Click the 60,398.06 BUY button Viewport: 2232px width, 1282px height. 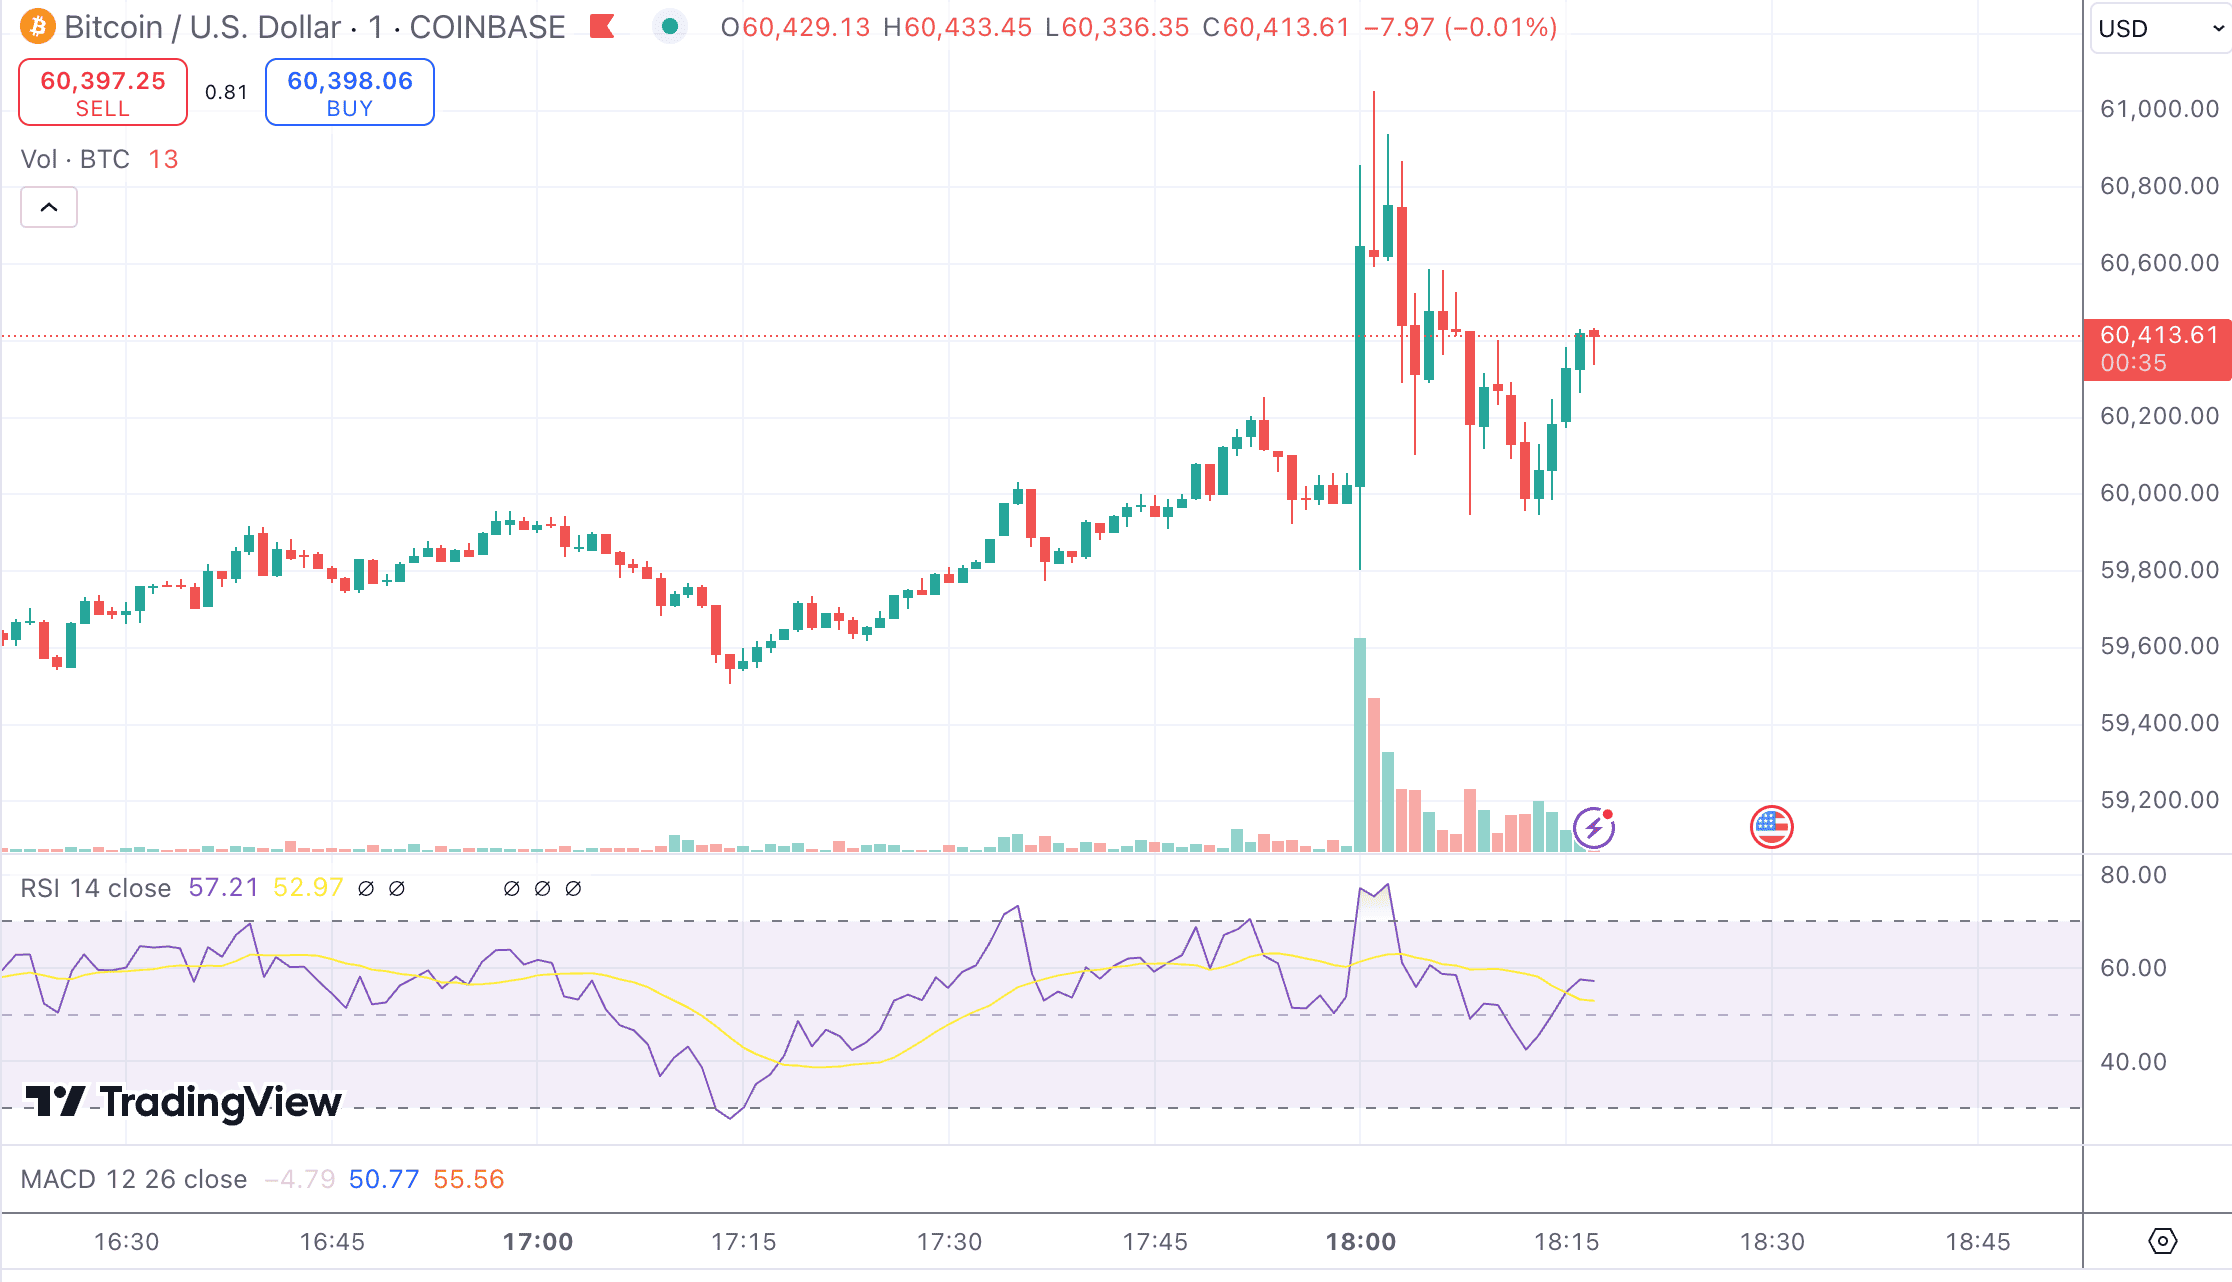(x=350, y=92)
